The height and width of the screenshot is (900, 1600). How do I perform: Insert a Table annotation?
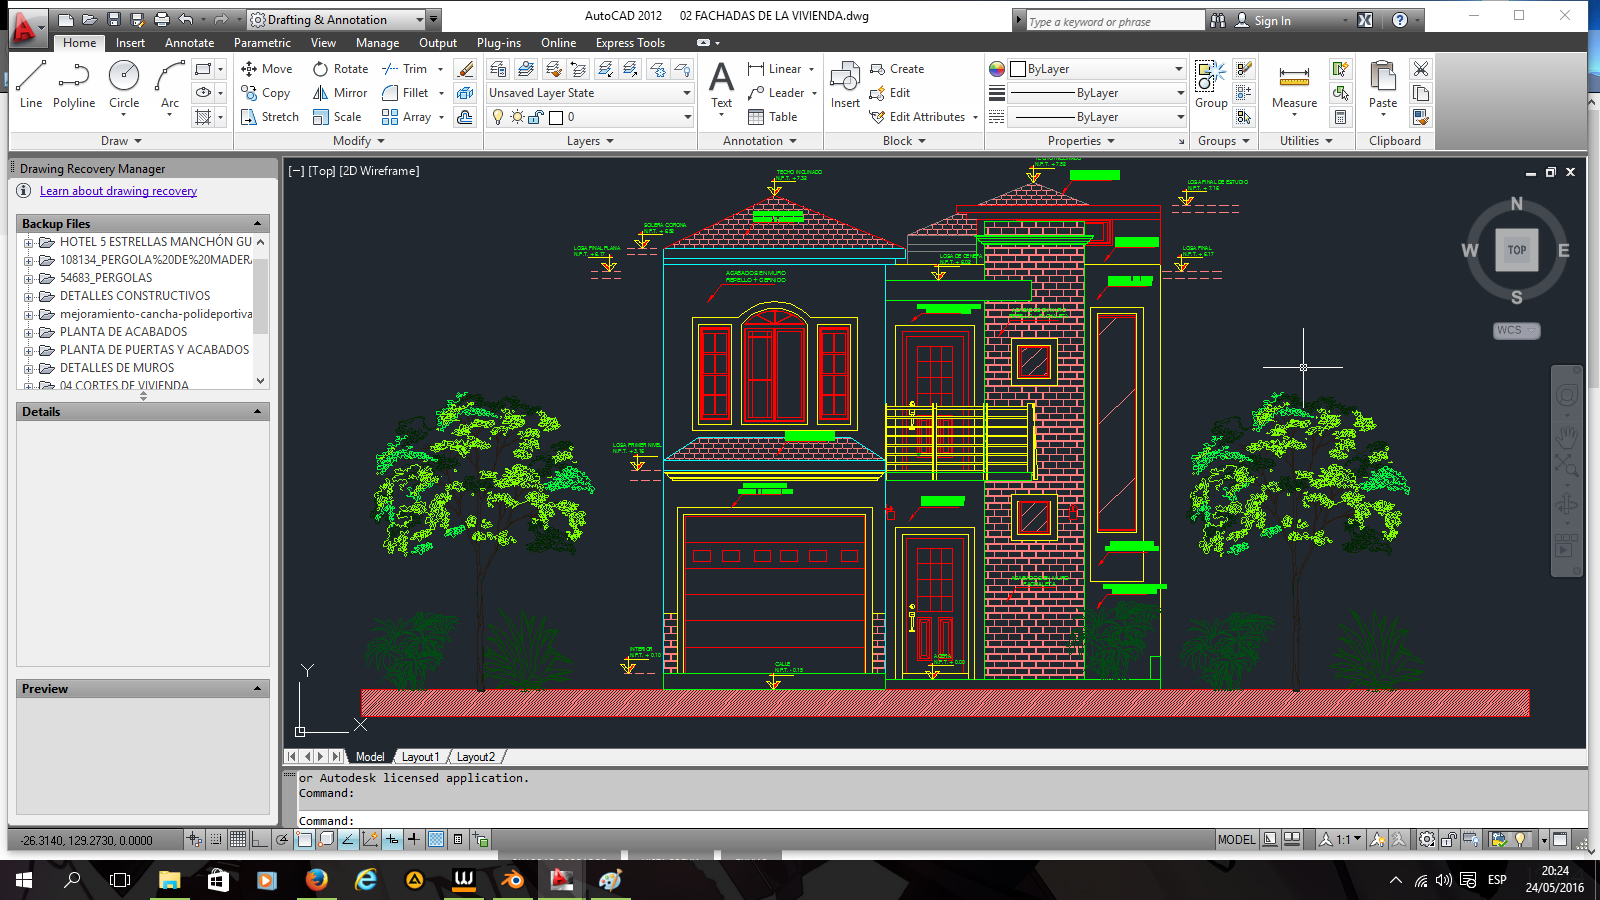[x=757, y=117]
